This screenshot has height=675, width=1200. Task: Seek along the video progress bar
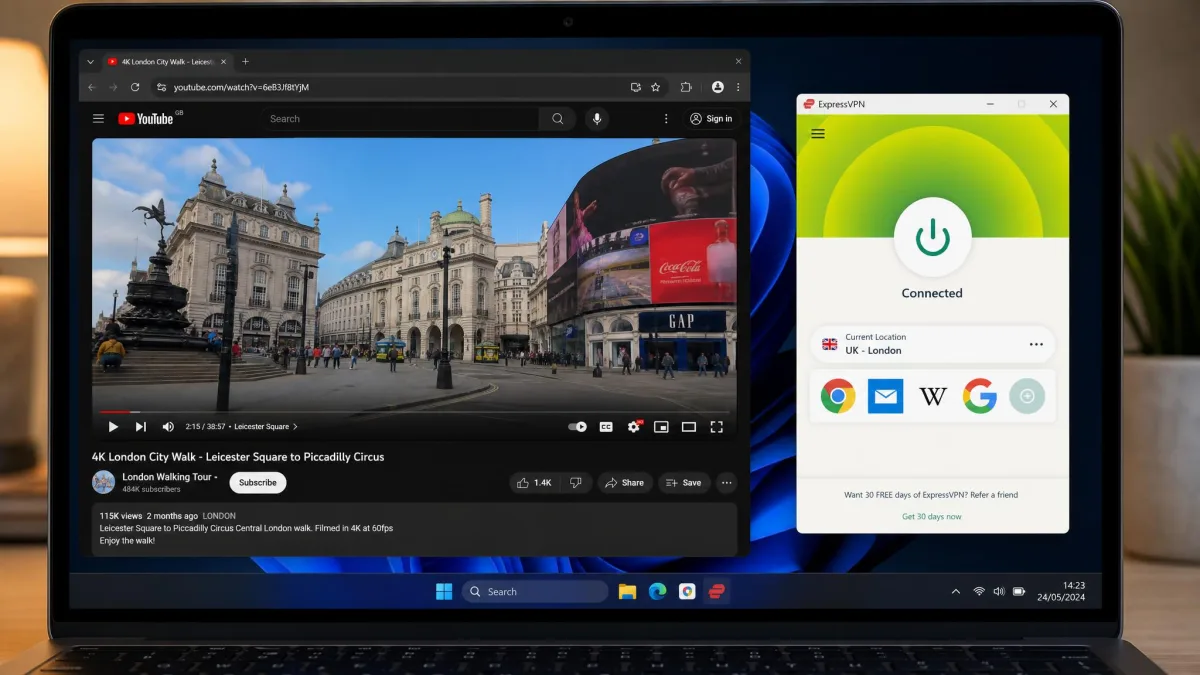(414, 412)
